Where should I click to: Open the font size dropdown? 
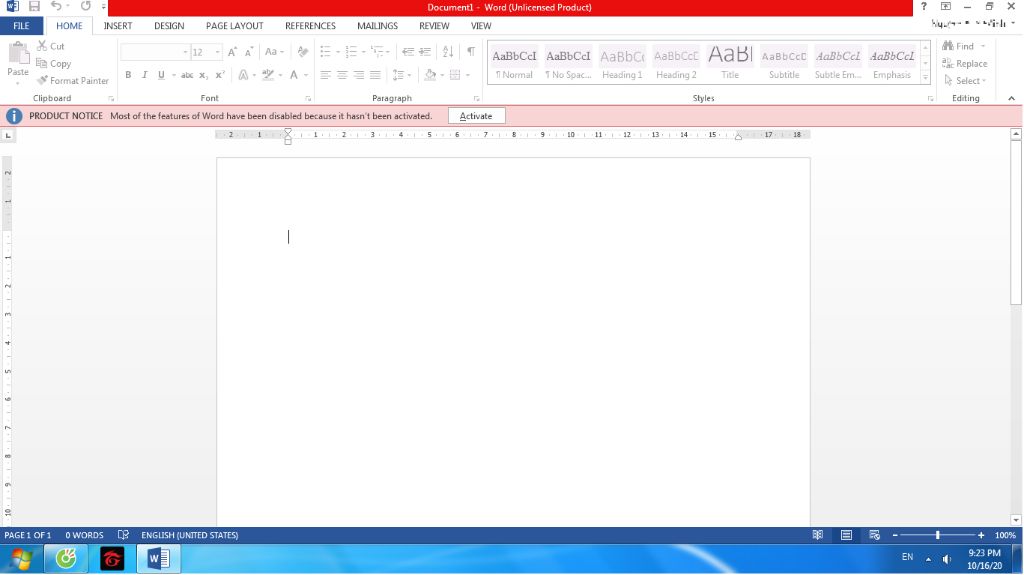tap(217, 52)
